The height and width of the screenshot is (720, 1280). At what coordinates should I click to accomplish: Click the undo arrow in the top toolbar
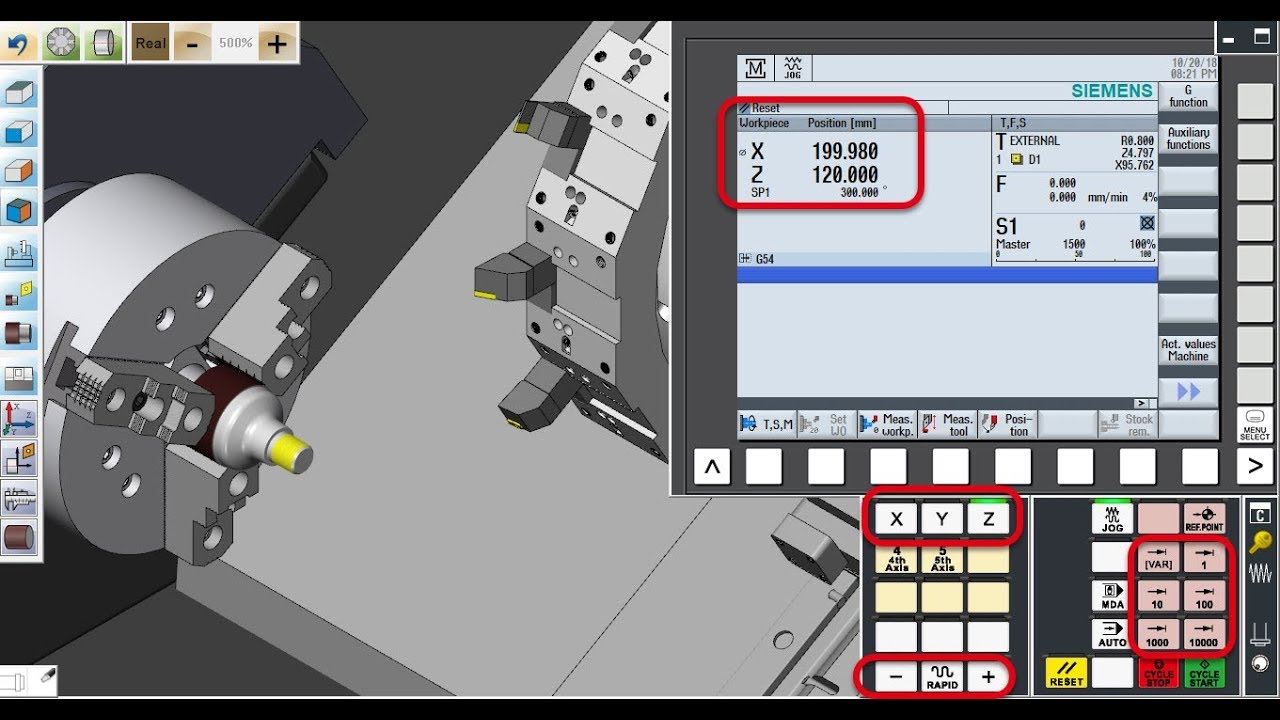coord(18,44)
